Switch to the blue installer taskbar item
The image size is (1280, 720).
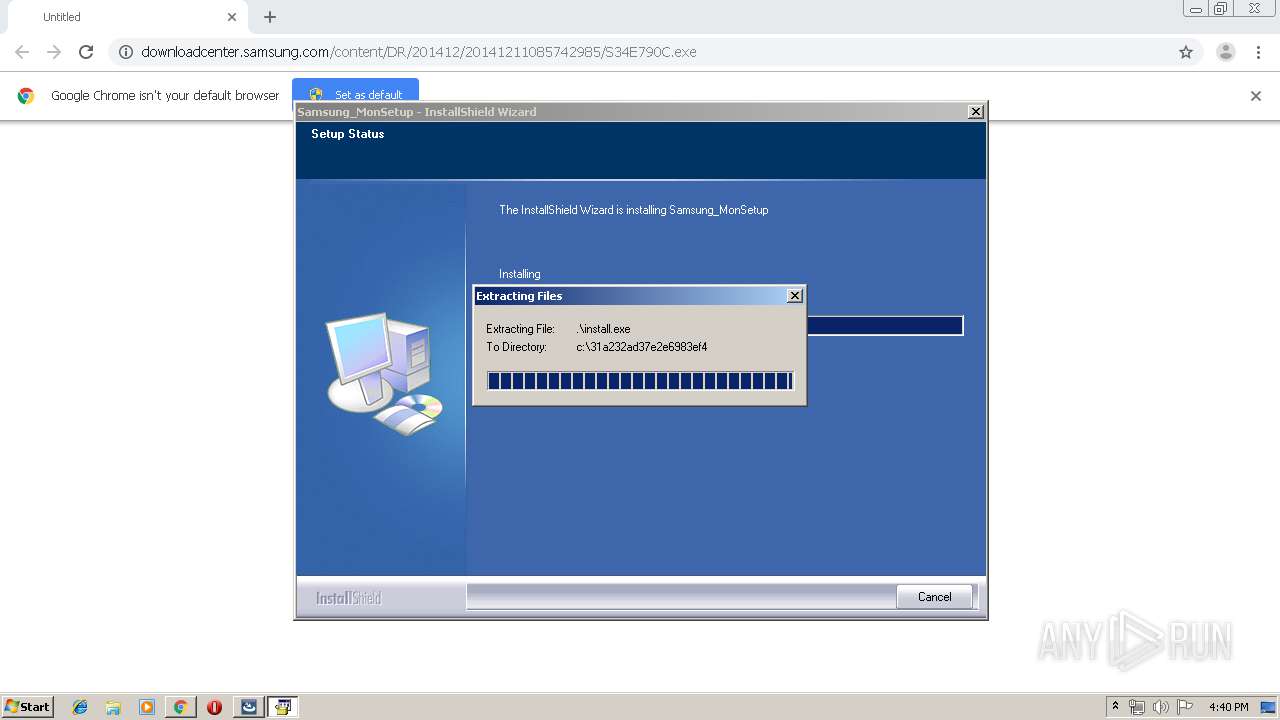(x=249, y=707)
